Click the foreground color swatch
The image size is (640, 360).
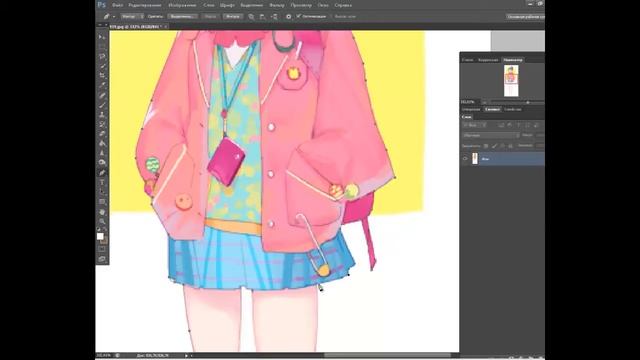point(100,236)
